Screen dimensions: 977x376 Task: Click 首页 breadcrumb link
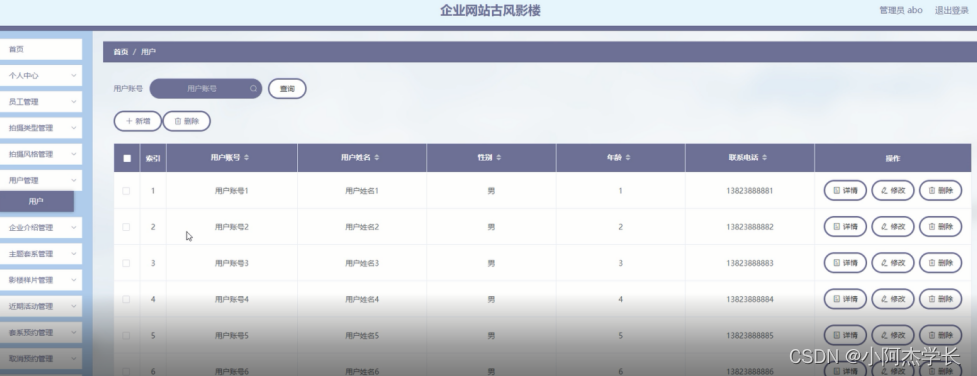coord(121,52)
